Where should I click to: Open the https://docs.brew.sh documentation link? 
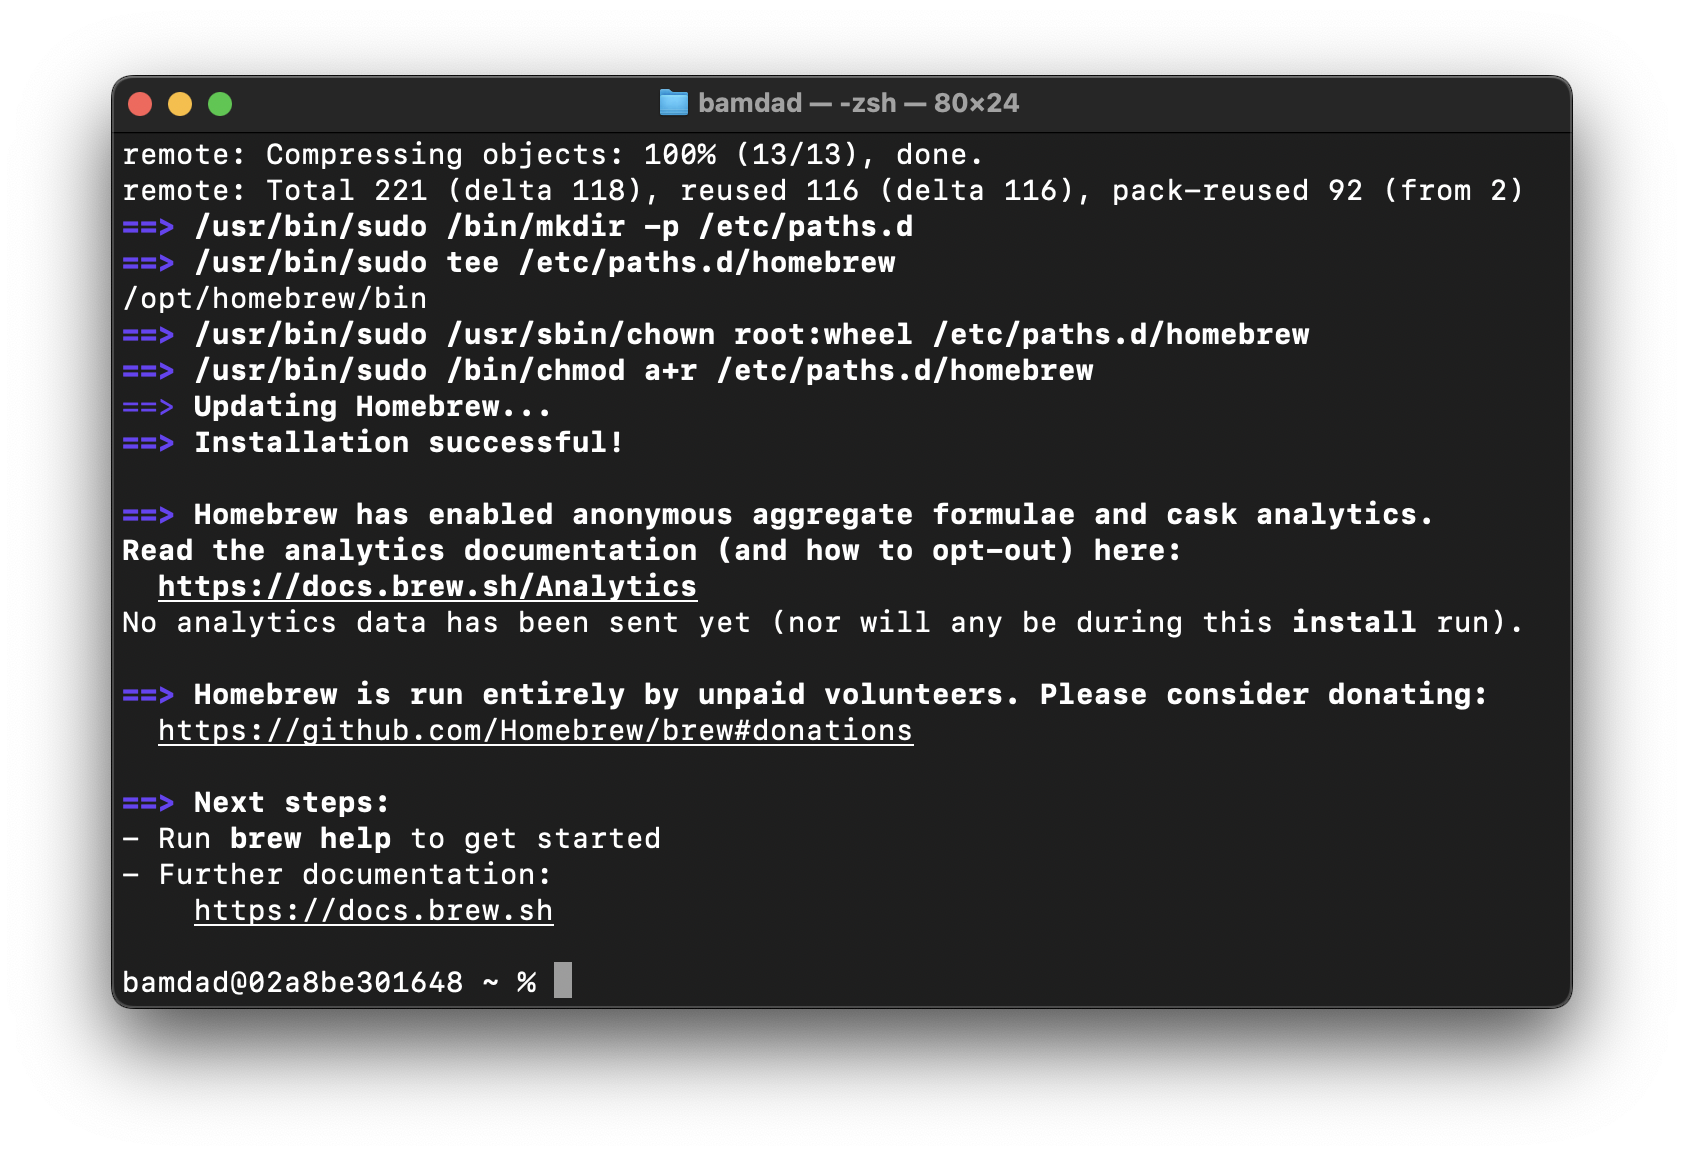click(x=373, y=911)
